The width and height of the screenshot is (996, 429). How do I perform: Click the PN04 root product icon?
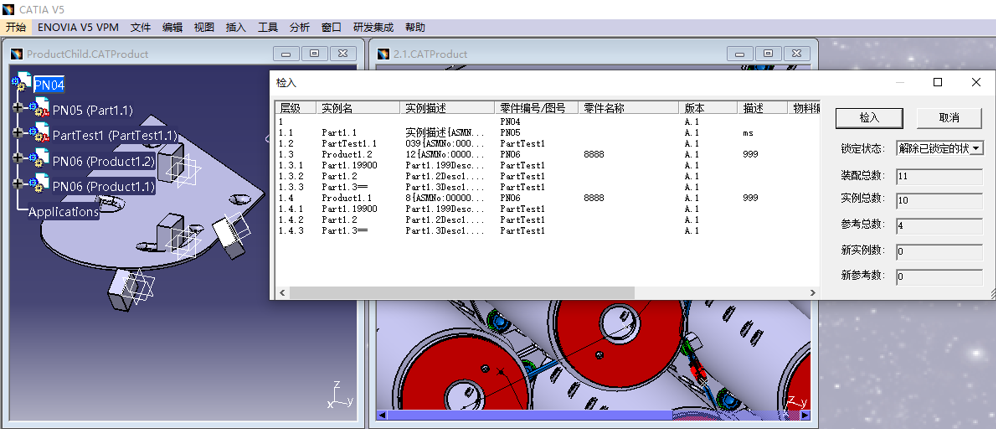[21, 81]
